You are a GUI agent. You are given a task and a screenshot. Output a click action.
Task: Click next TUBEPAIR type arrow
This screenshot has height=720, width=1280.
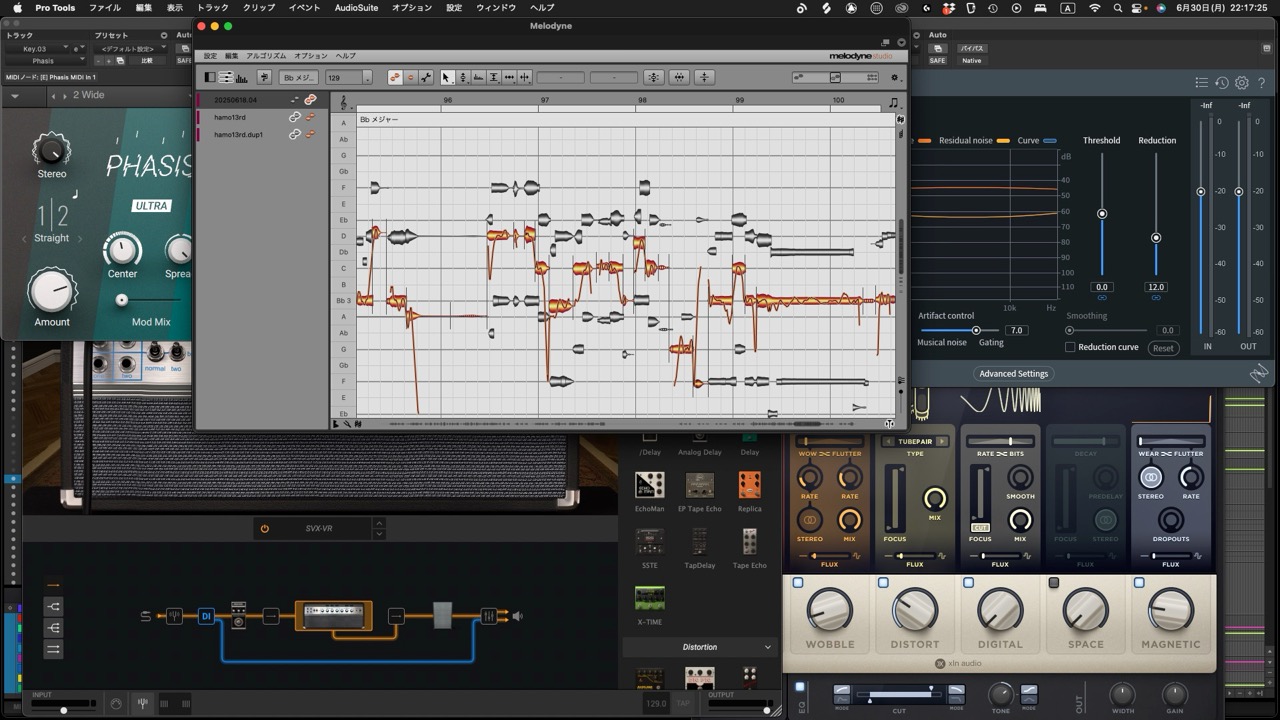coord(941,441)
